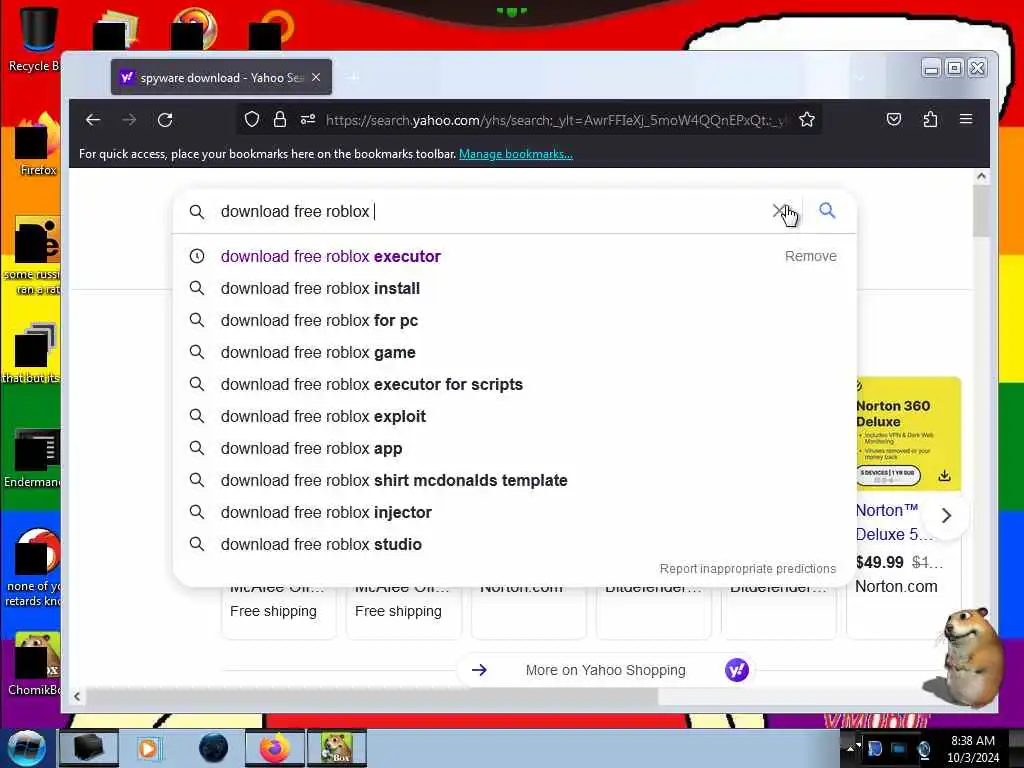Viewport: 1024px width, 768px height.
Task: Open the ChomikBox desktop icon
Action: [x=34, y=662]
